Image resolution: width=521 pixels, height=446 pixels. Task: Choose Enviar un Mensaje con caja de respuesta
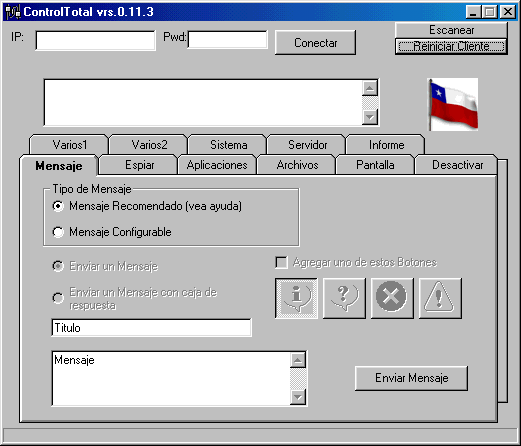[58, 298]
